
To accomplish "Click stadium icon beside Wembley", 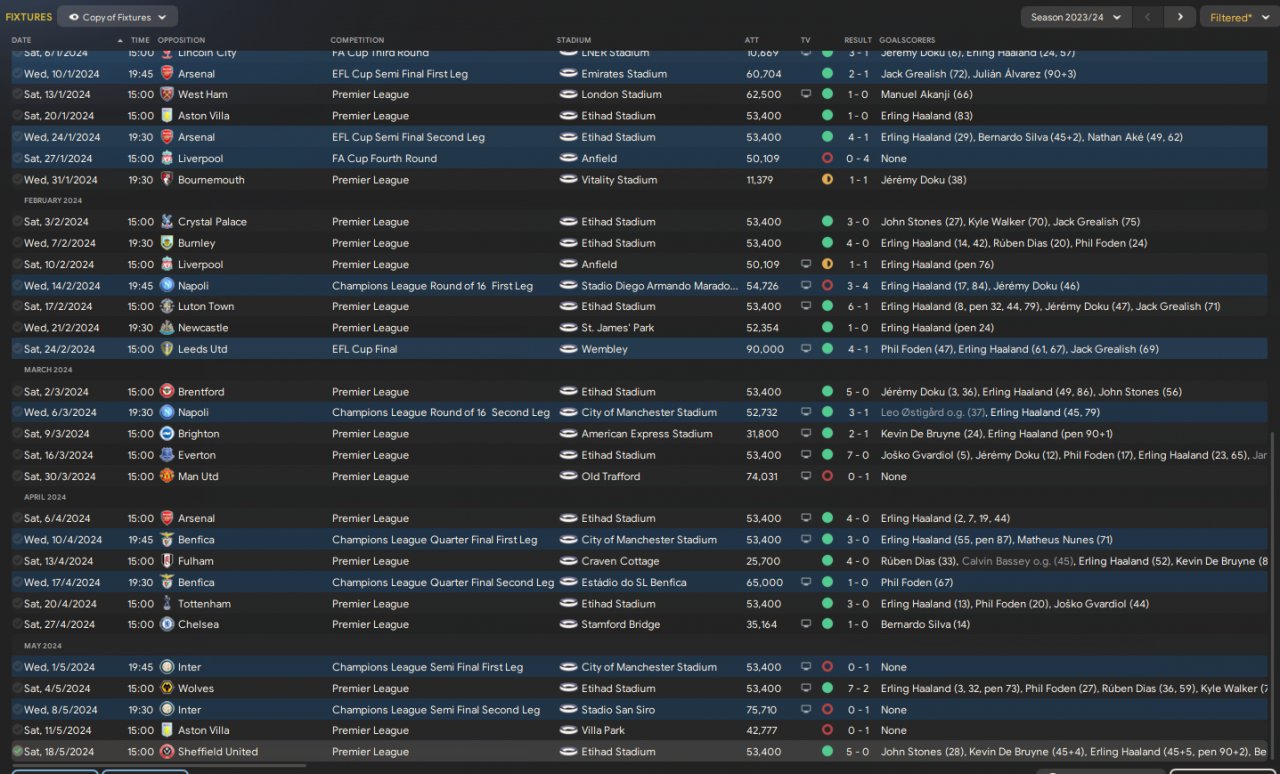I will 568,349.
